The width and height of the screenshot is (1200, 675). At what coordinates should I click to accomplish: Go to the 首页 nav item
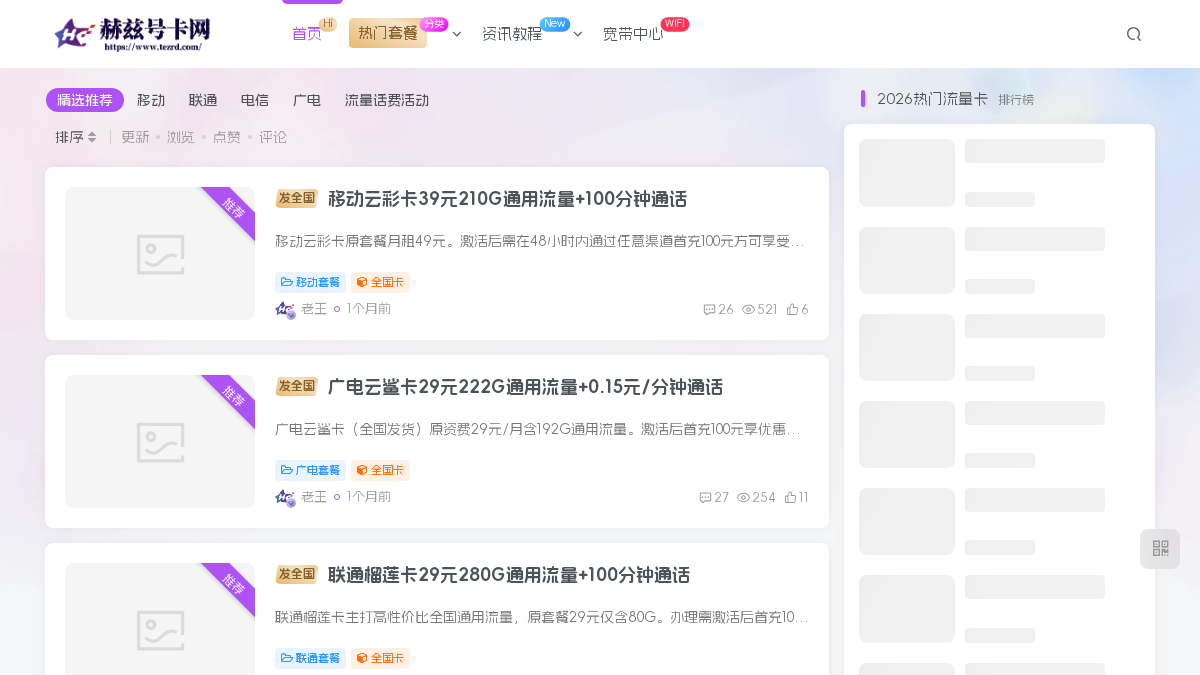pos(307,34)
